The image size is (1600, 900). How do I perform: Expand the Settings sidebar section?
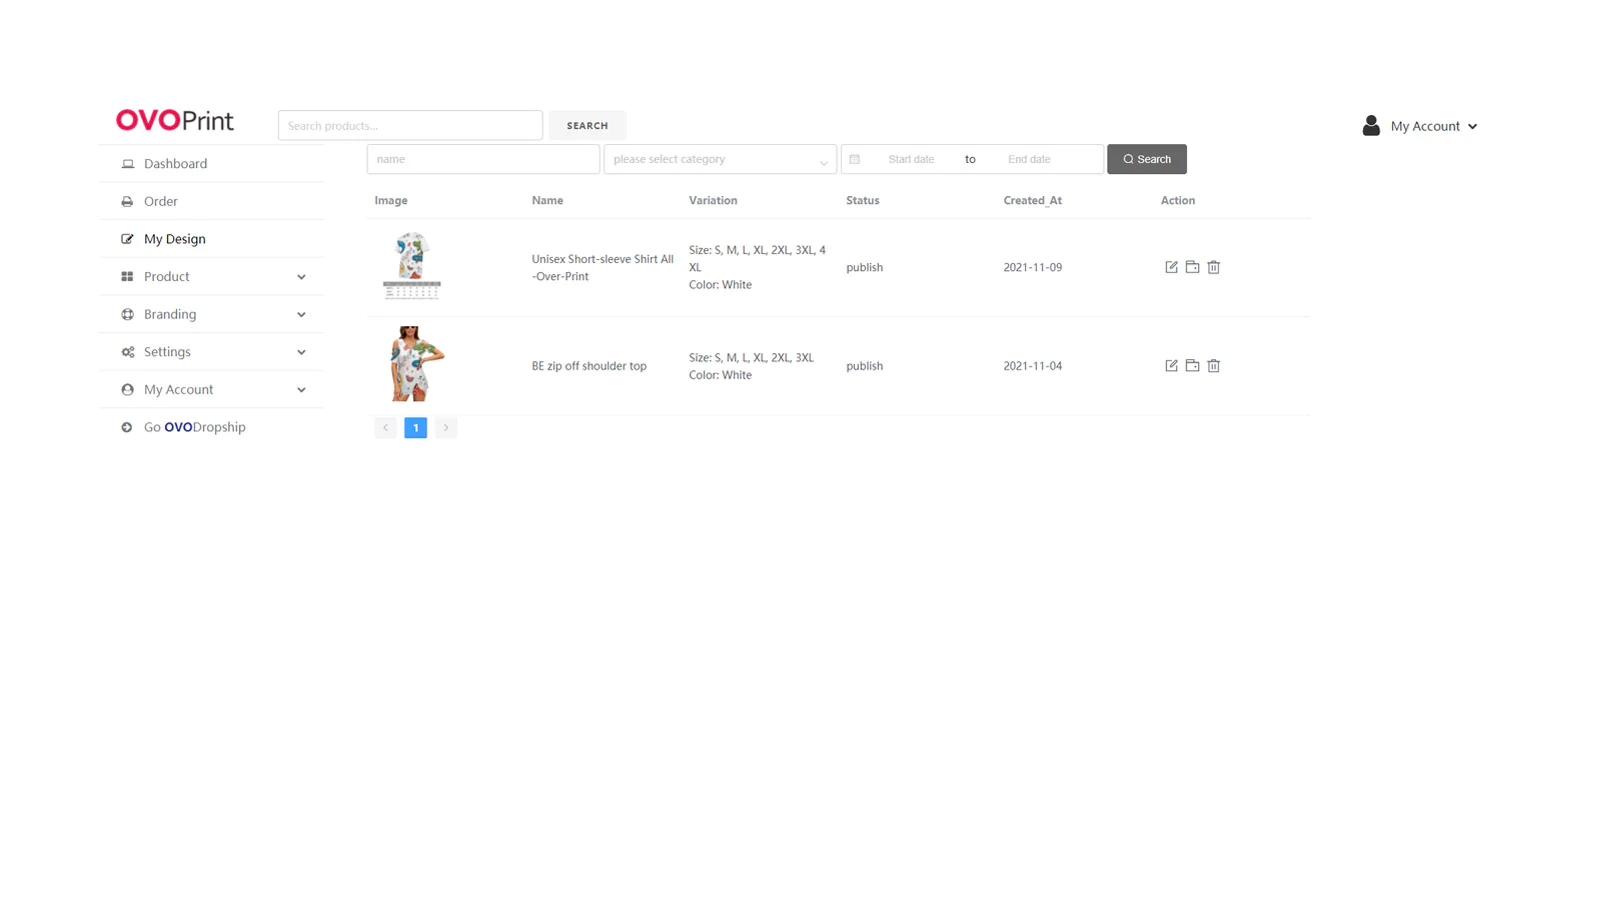click(x=212, y=352)
